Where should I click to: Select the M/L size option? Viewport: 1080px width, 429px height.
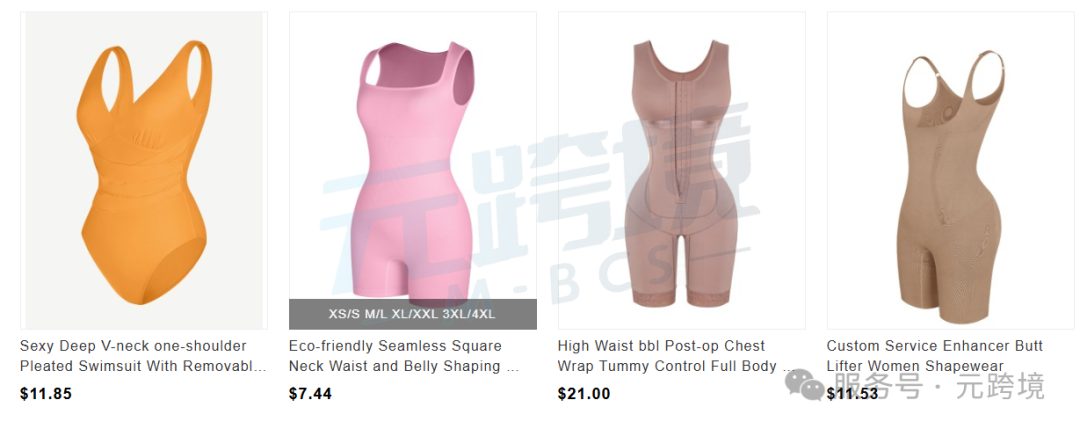click(x=377, y=314)
